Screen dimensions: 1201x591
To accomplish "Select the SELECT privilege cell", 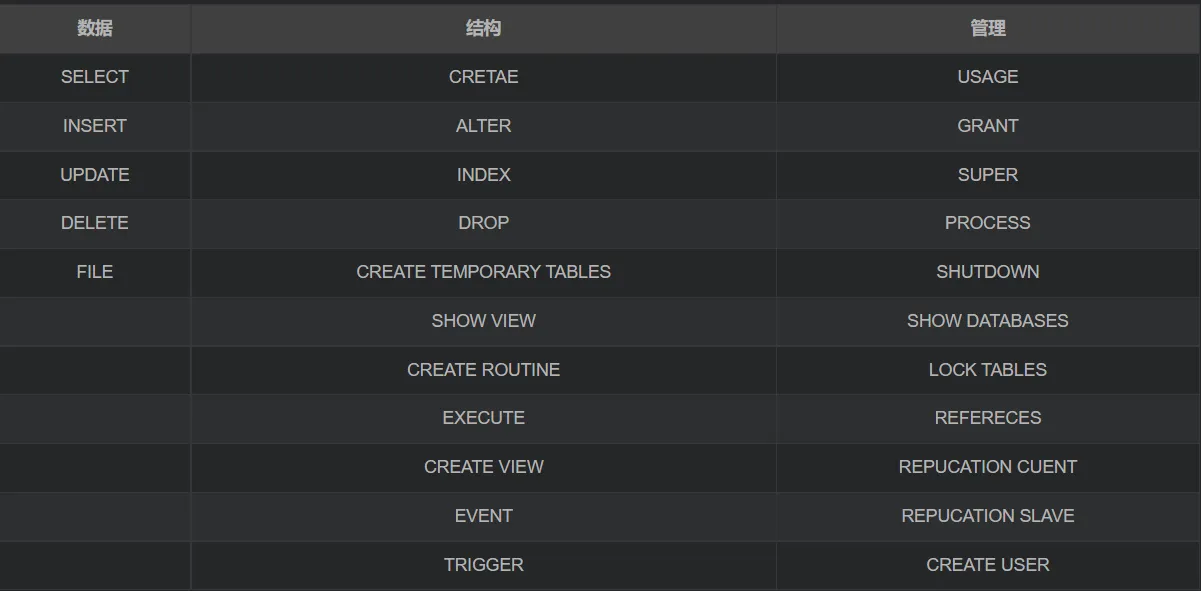I will coord(95,77).
